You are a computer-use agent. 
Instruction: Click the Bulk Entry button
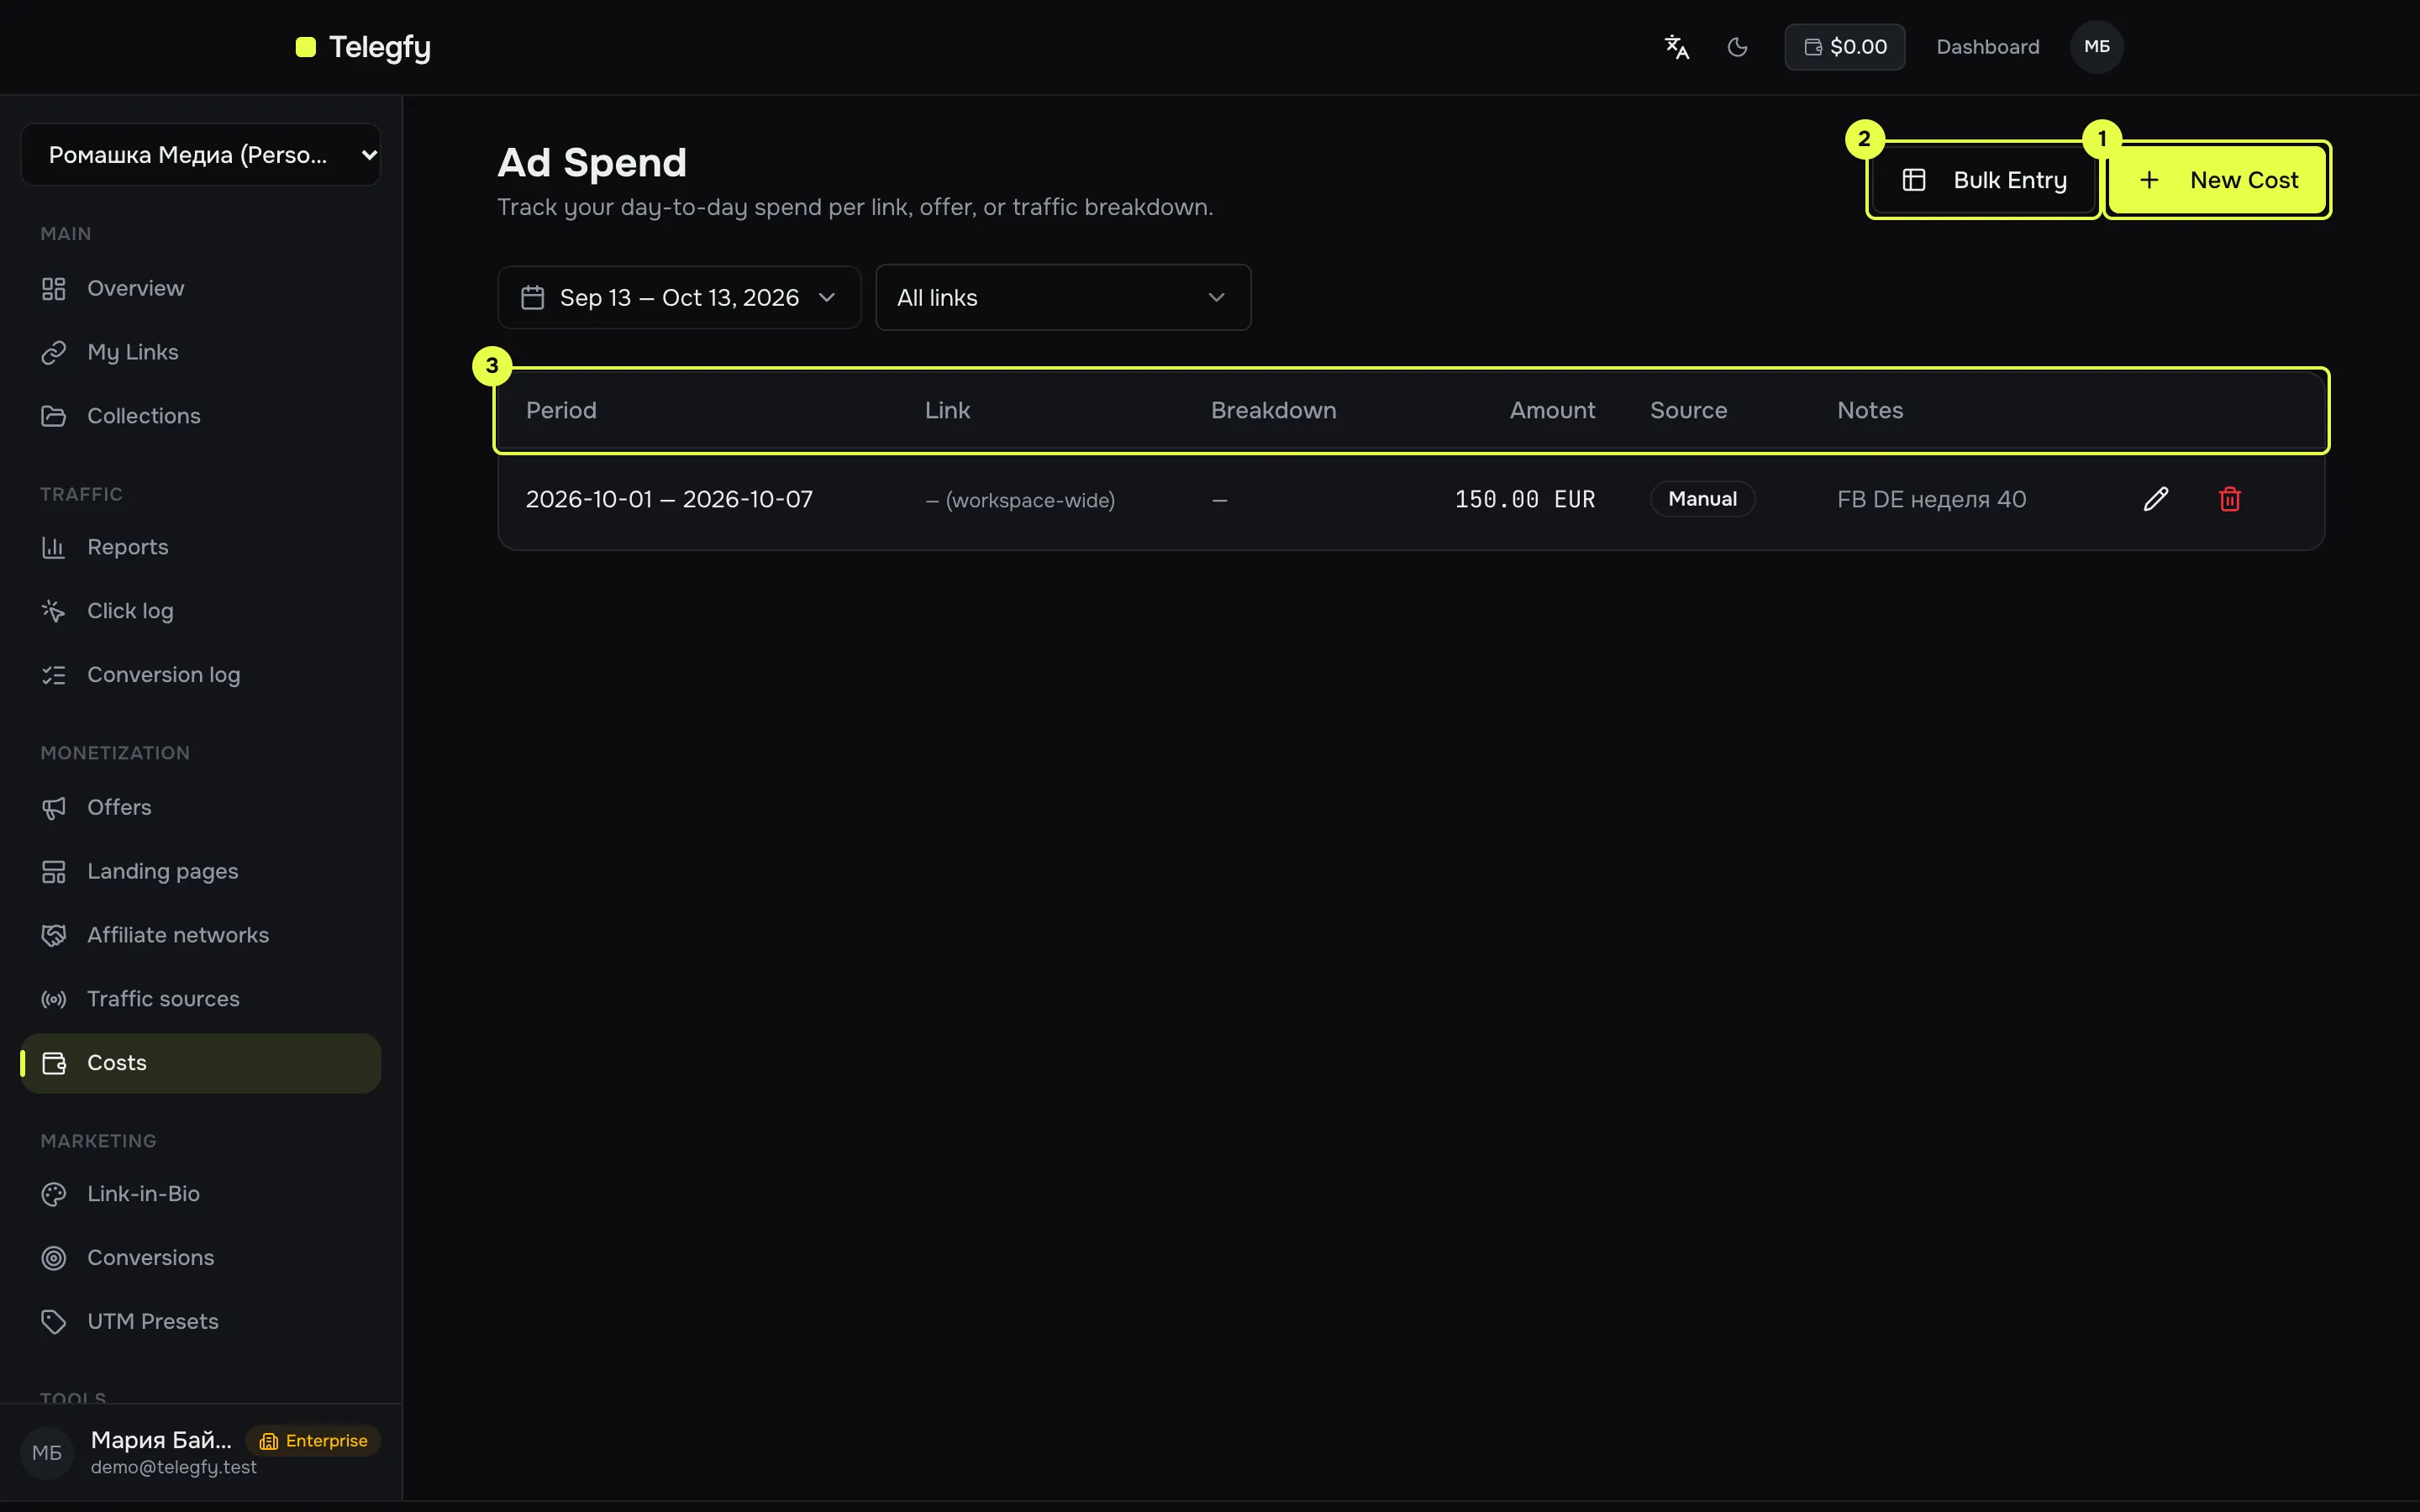(1984, 180)
